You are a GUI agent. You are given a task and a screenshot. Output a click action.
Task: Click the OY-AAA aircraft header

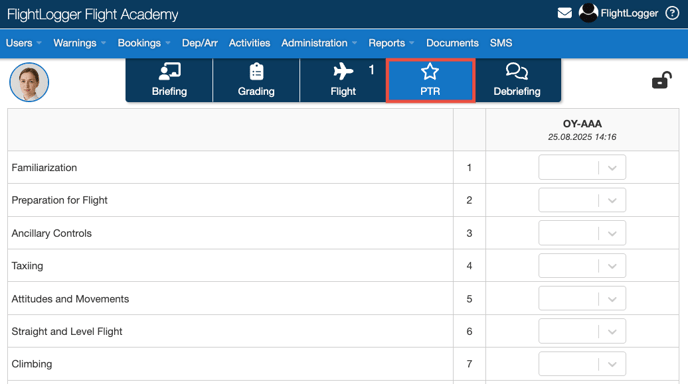582,124
